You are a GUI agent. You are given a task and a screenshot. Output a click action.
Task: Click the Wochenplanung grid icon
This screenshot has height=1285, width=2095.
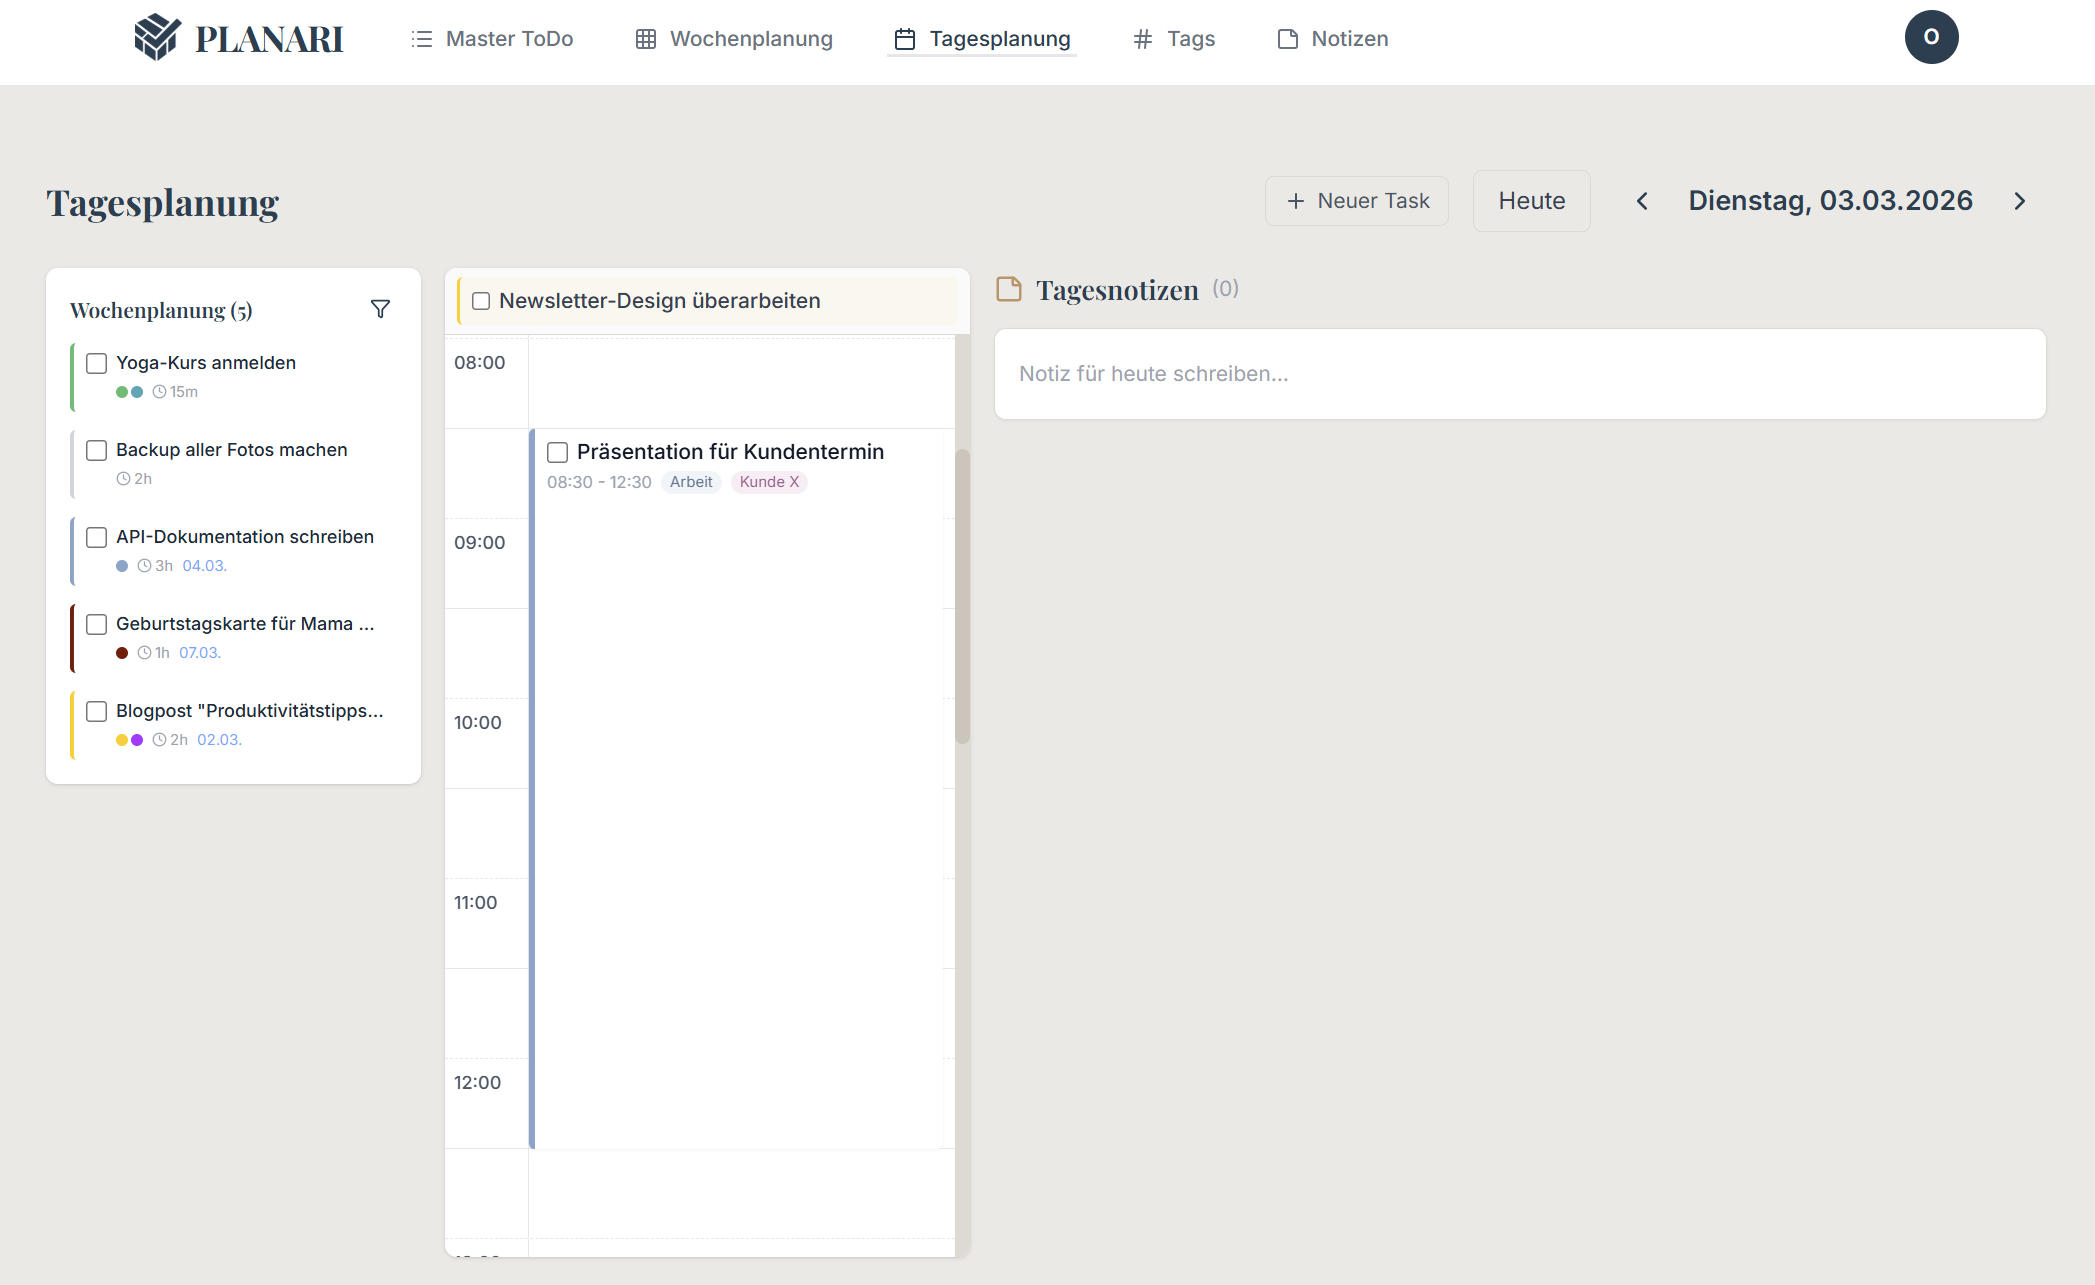tap(646, 39)
